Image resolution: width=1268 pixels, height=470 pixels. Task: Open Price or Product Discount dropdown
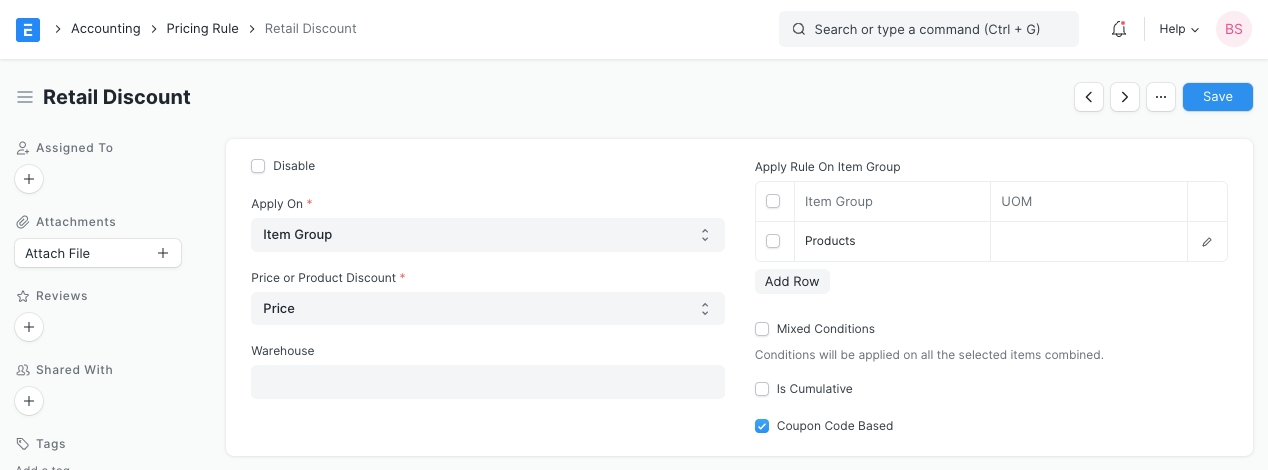tap(487, 309)
